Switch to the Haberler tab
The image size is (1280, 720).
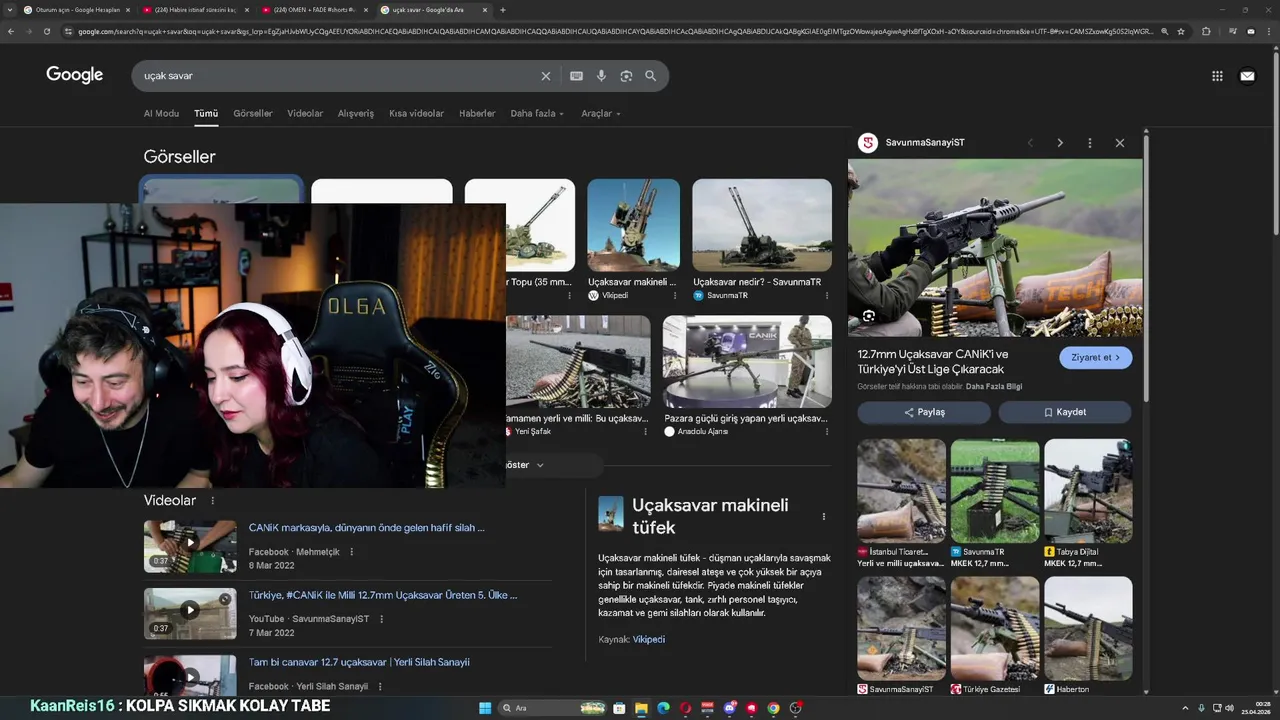point(477,113)
